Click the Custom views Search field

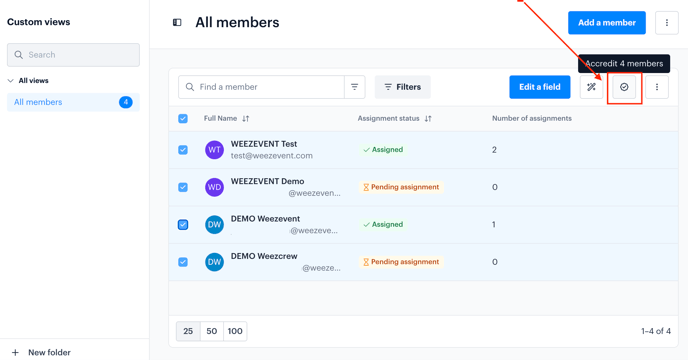pos(73,55)
